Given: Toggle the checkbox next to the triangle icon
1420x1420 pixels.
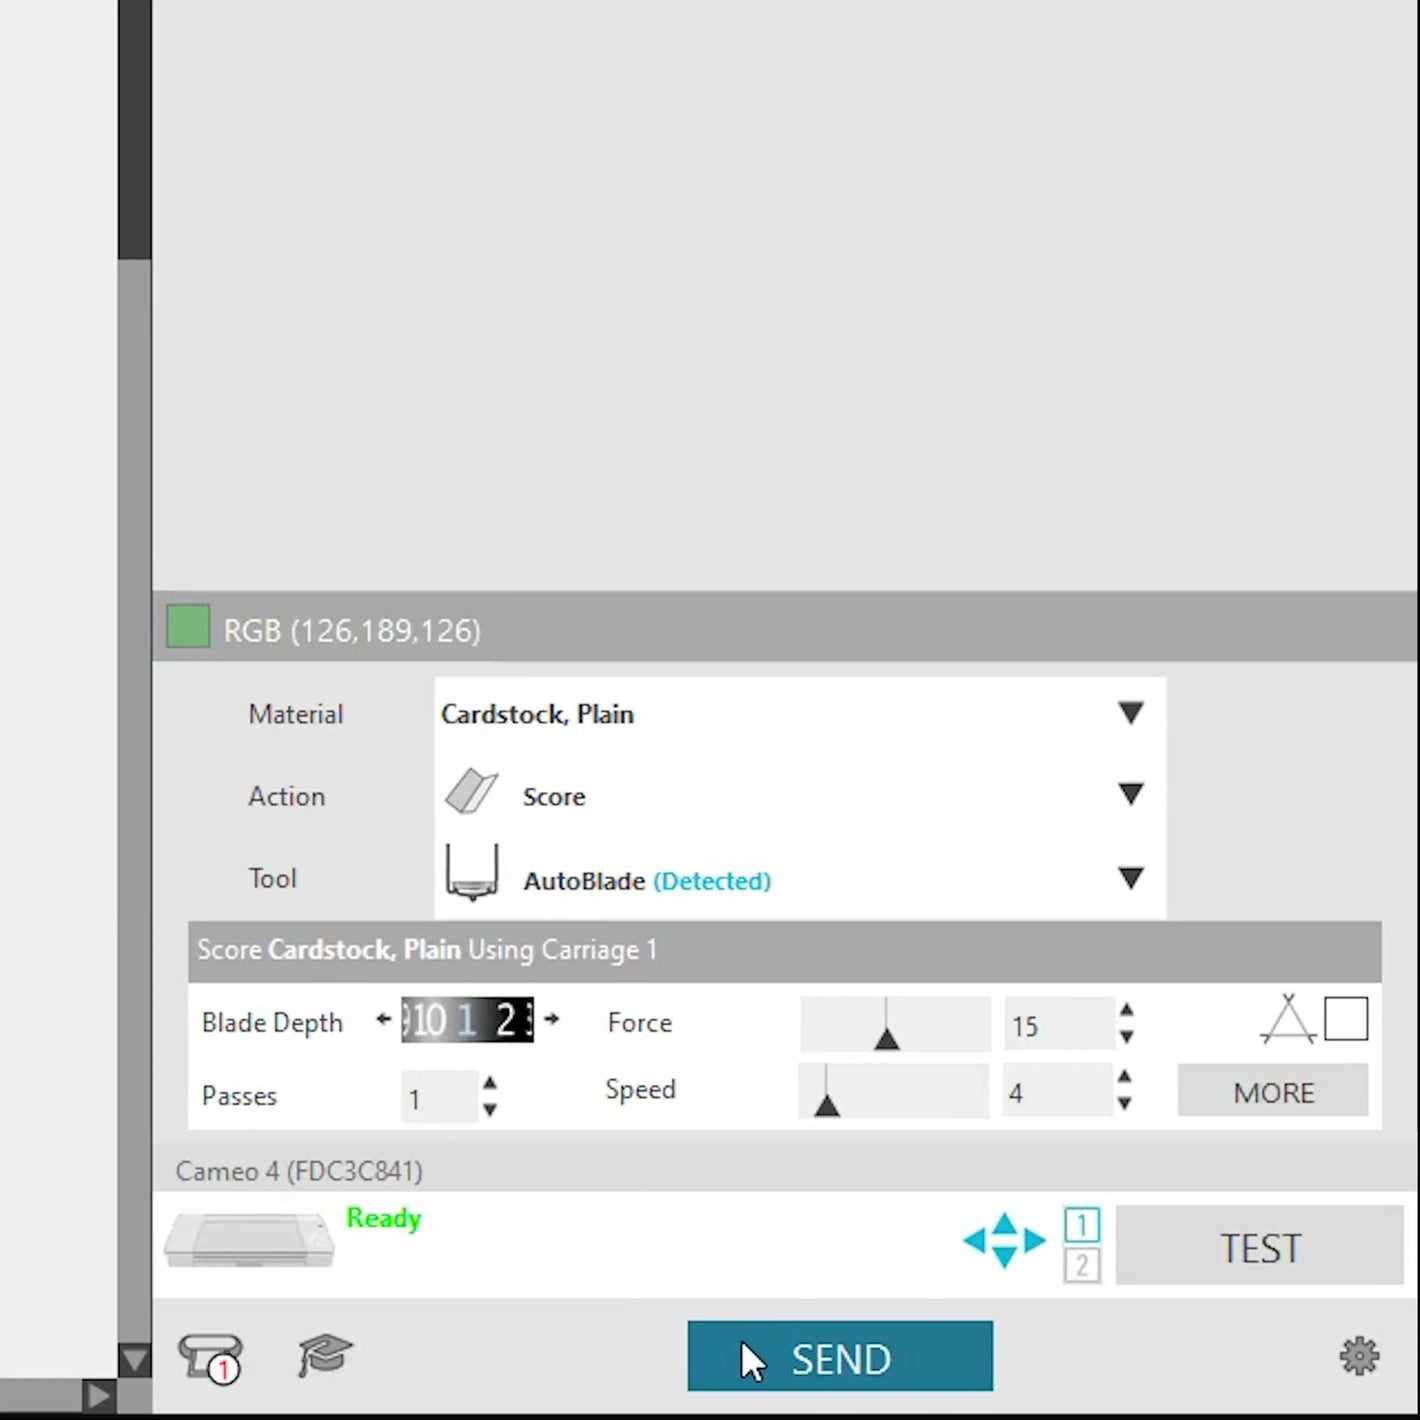Looking at the screenshot, I should [x=1346, y=1019].
